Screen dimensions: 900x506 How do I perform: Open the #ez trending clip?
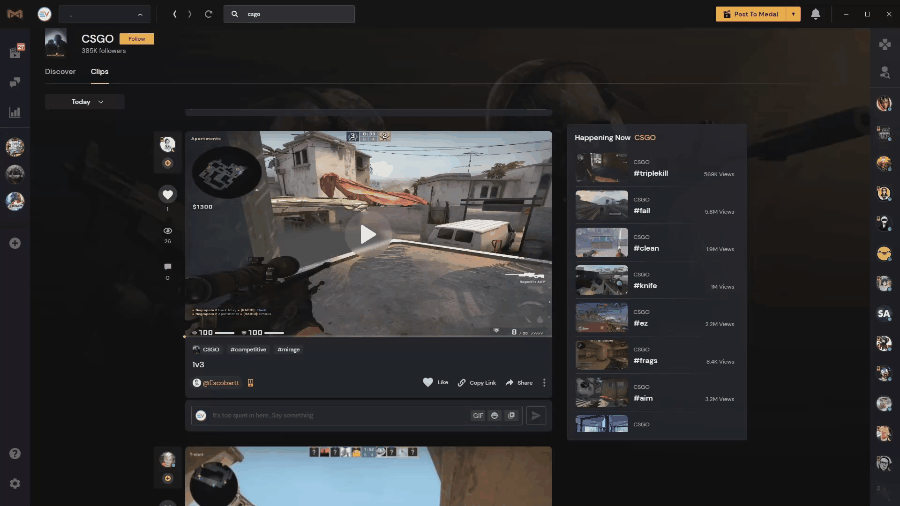[x=655, y=317]
